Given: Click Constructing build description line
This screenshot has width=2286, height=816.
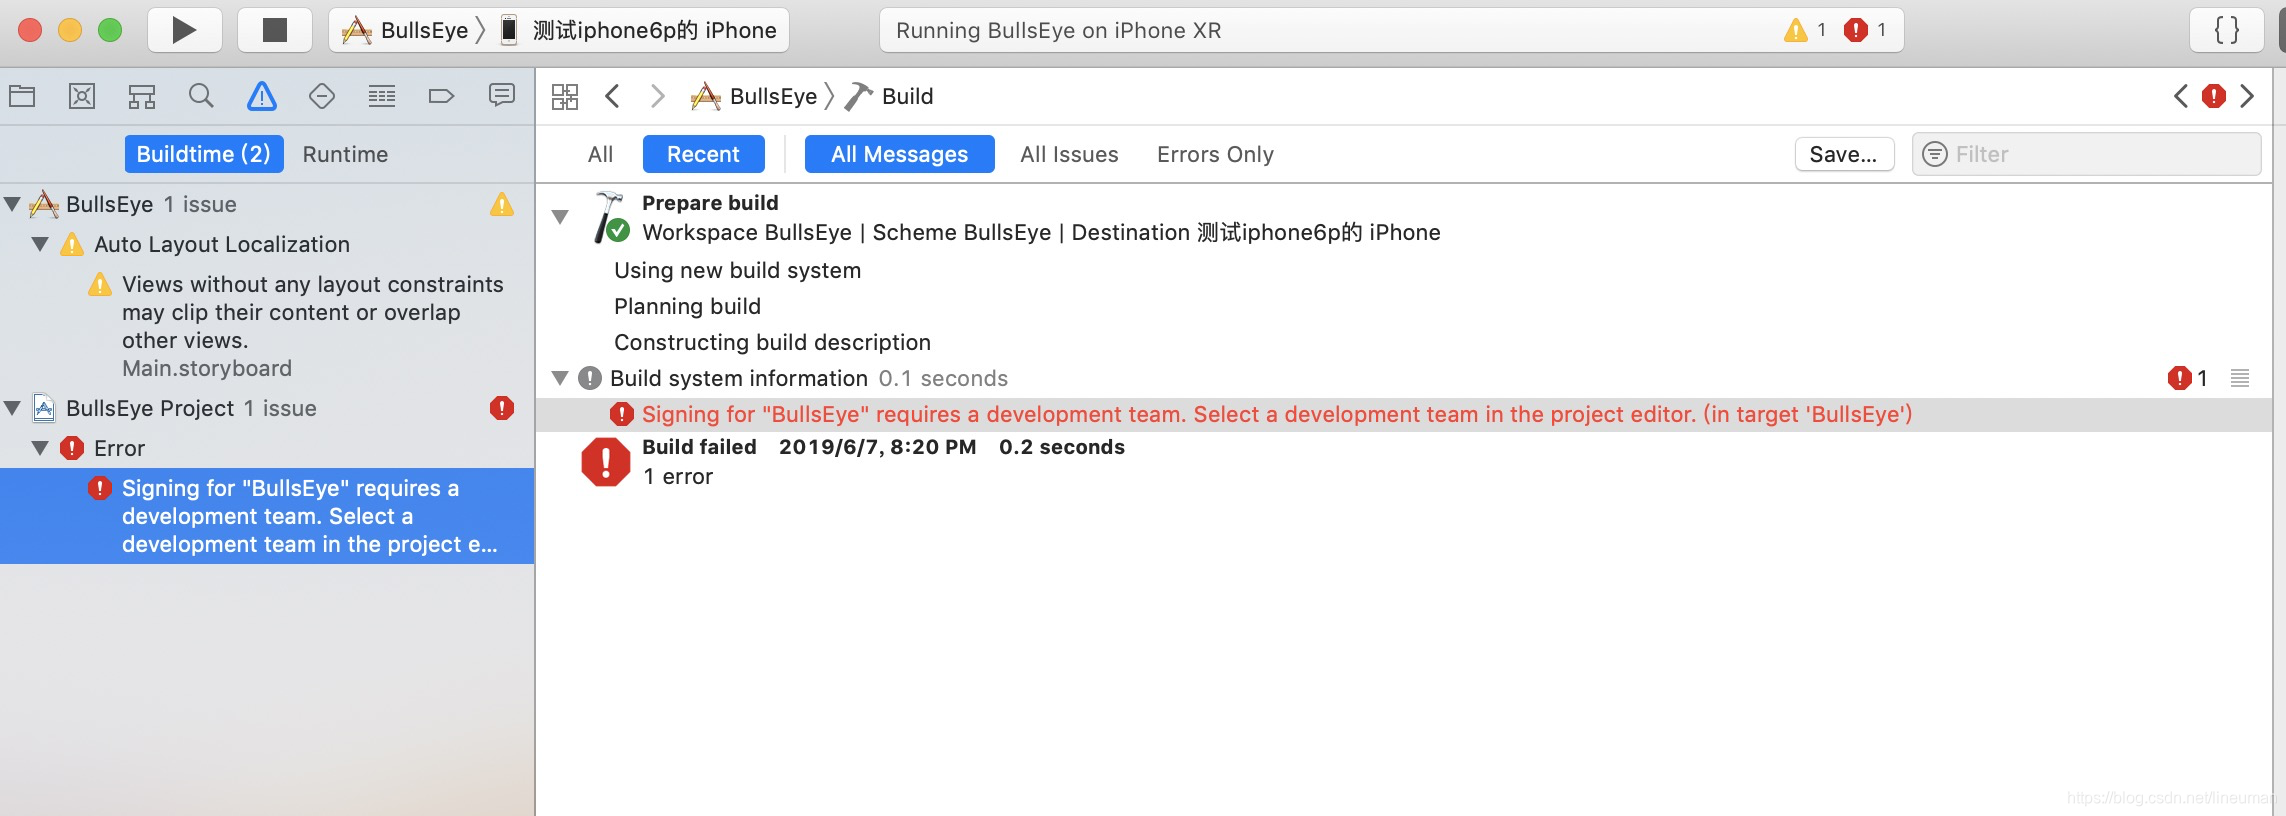Looking at the screenshot, I should pos(772,342).
